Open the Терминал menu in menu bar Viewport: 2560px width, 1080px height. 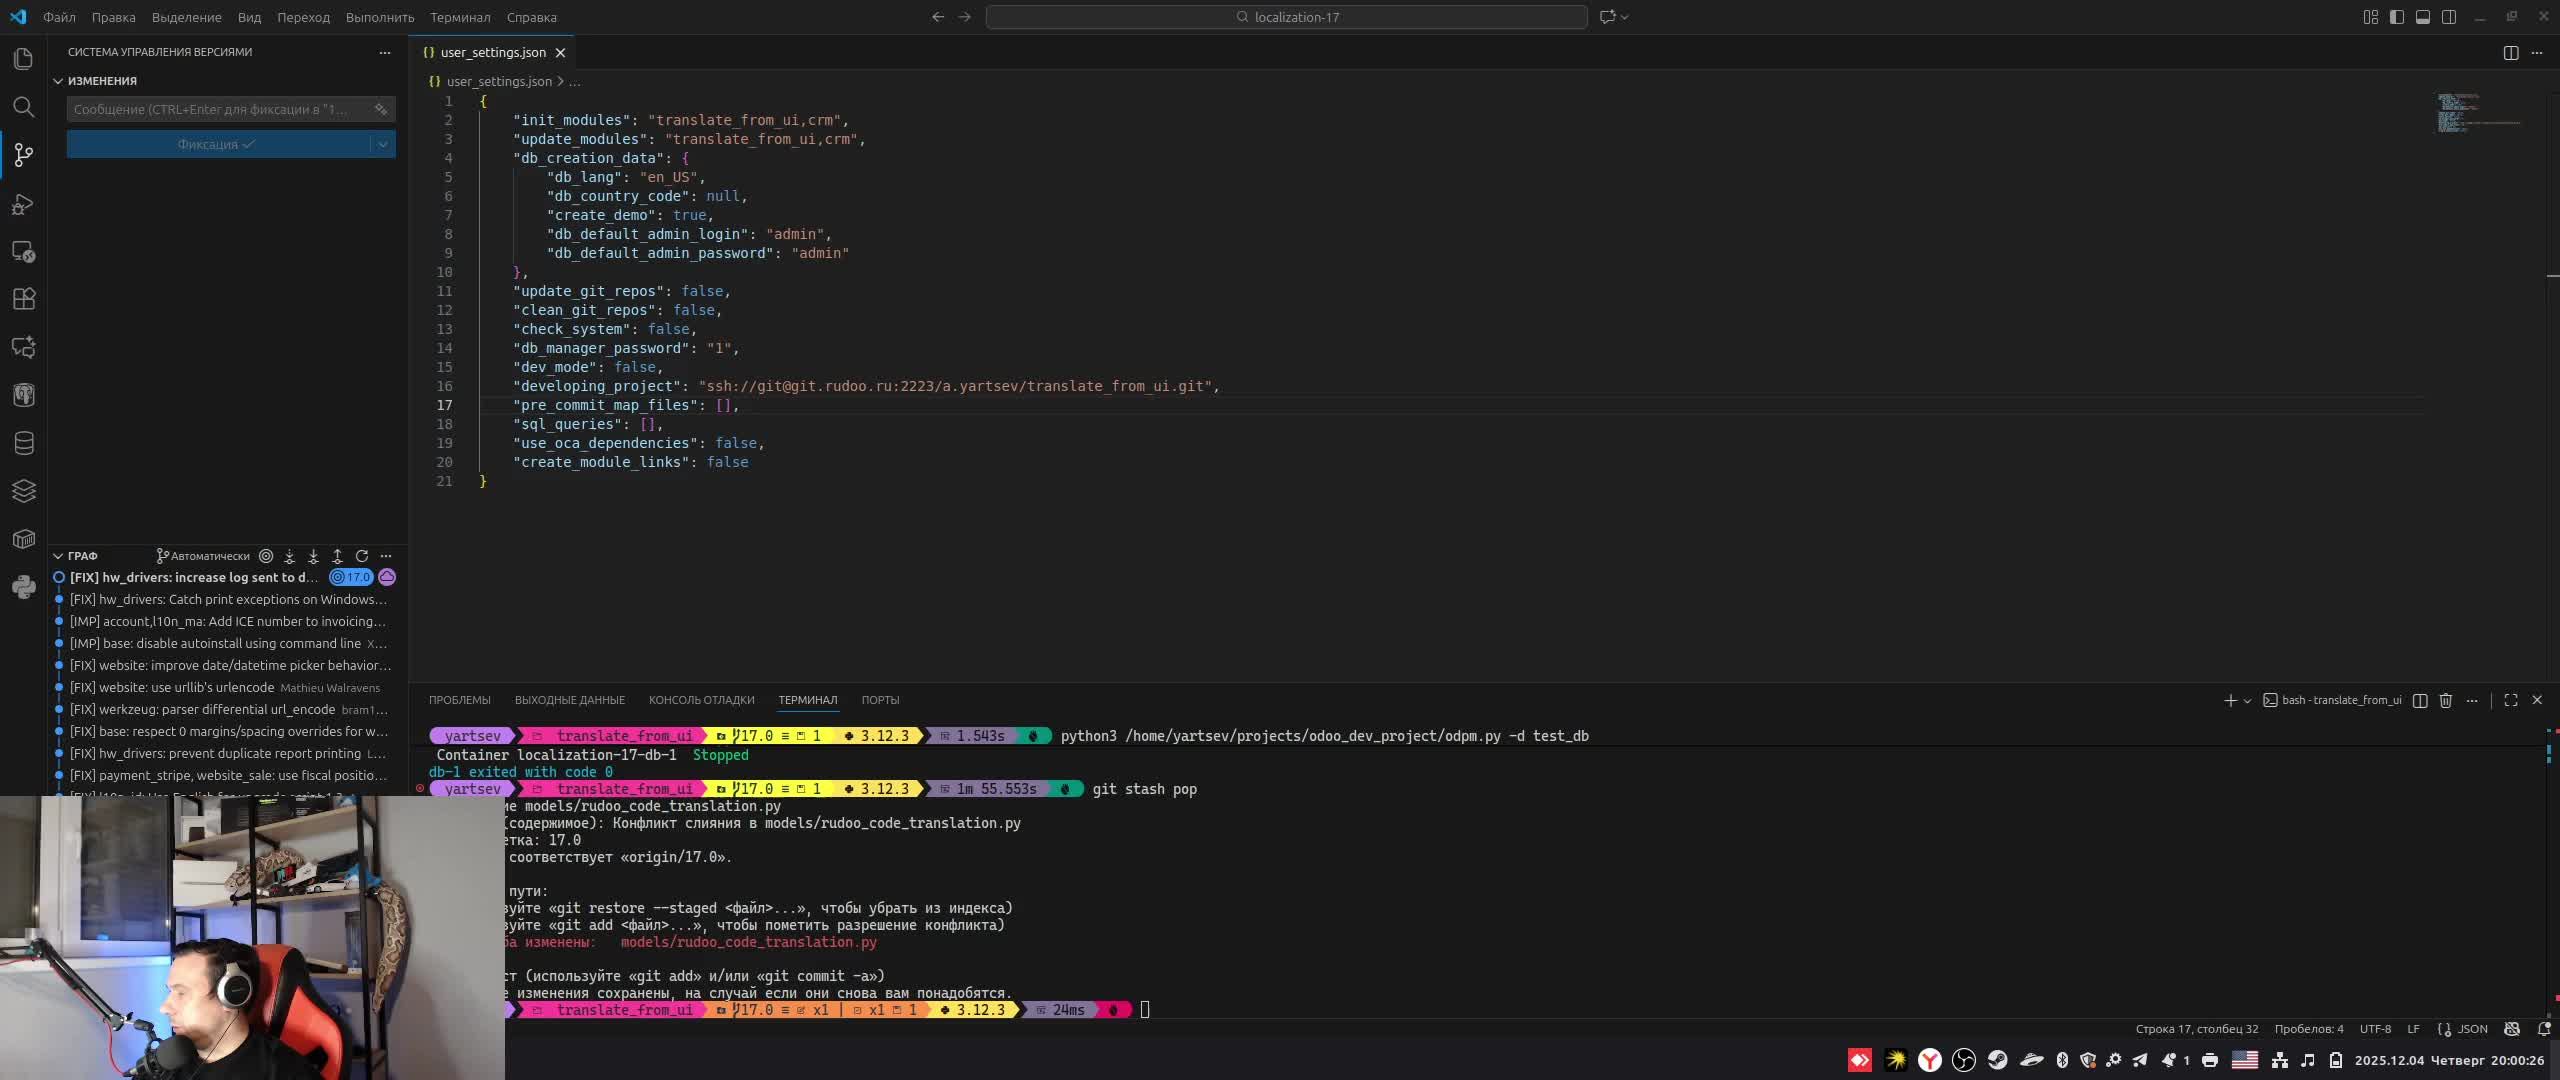click(460, 17)
